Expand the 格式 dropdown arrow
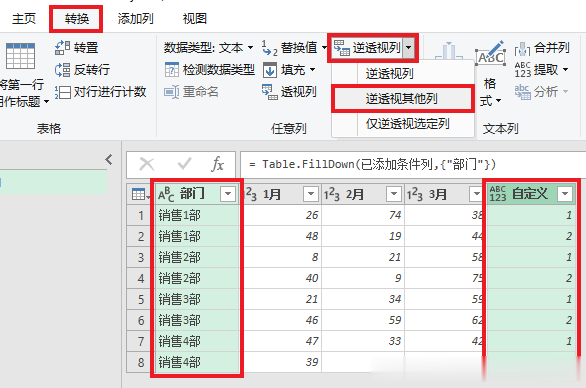The image size is (586, 388). (499, 101)
